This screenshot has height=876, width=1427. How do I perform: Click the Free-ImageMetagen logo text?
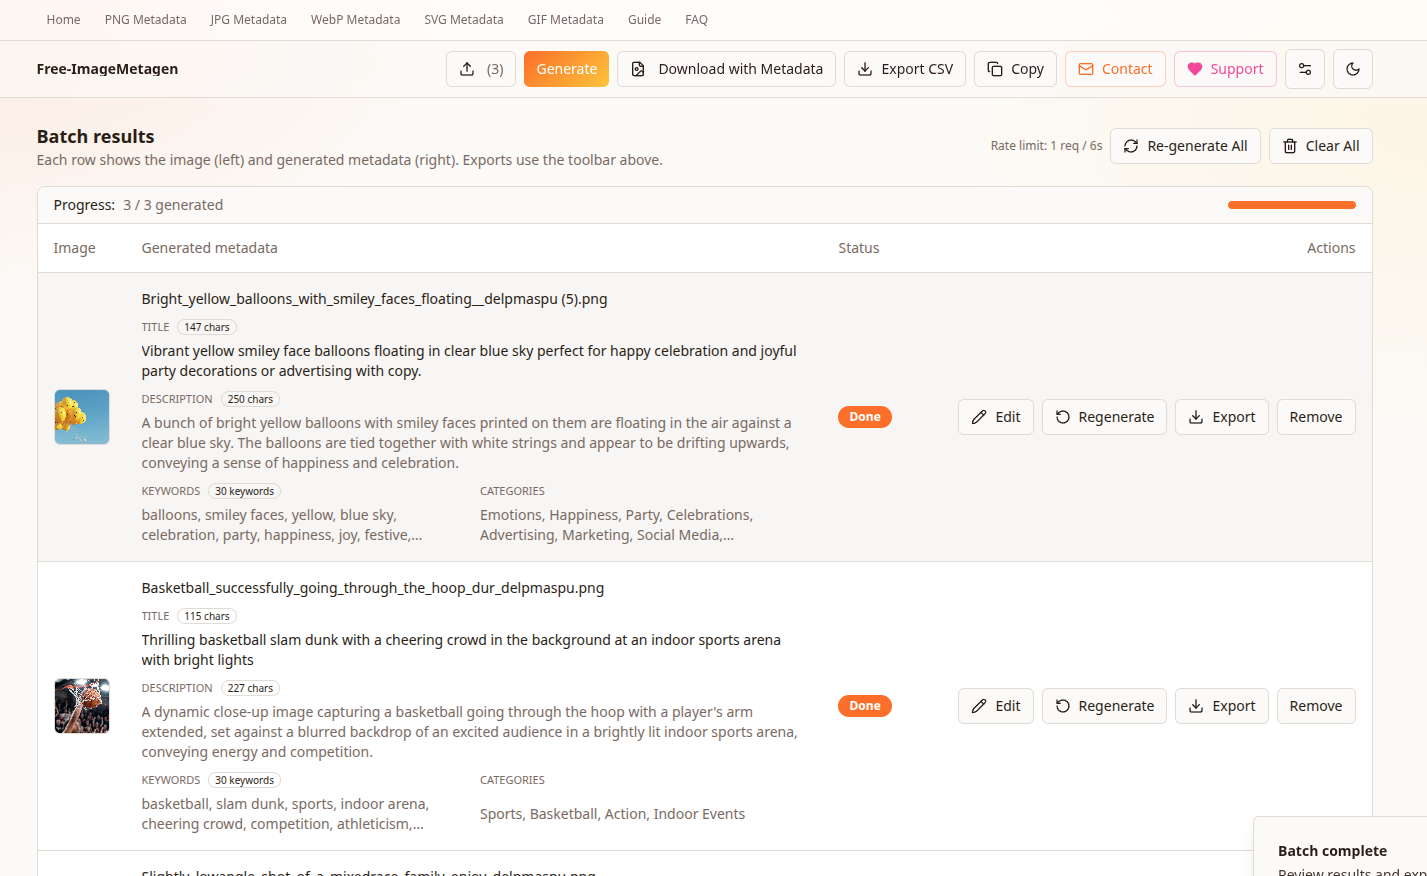107,69
